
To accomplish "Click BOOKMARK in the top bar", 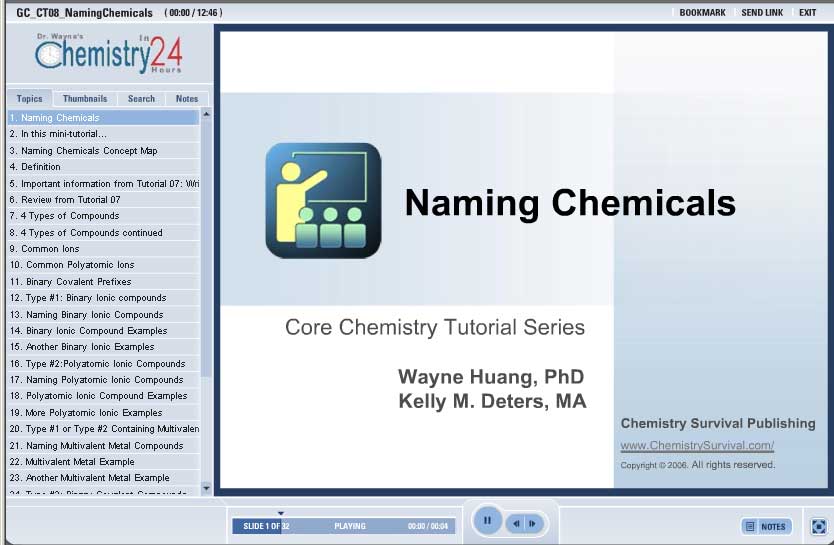I will coord(702,13).
